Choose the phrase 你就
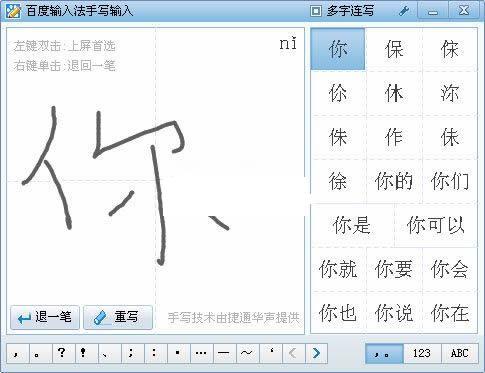This screenshot has height=373, width=485. tap(338, 269)
